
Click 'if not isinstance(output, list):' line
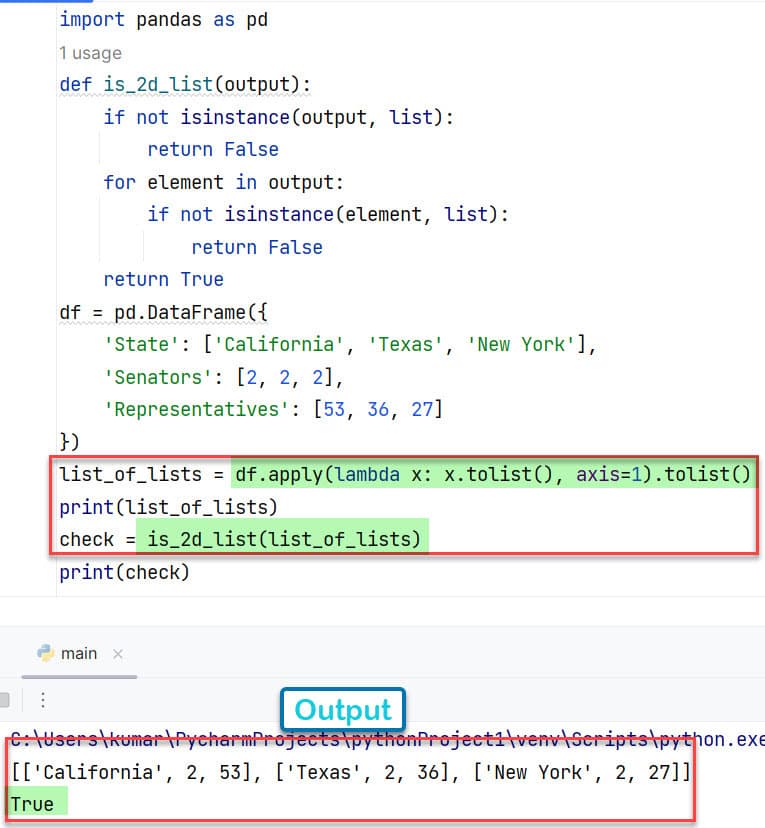[x=278, y=117]
